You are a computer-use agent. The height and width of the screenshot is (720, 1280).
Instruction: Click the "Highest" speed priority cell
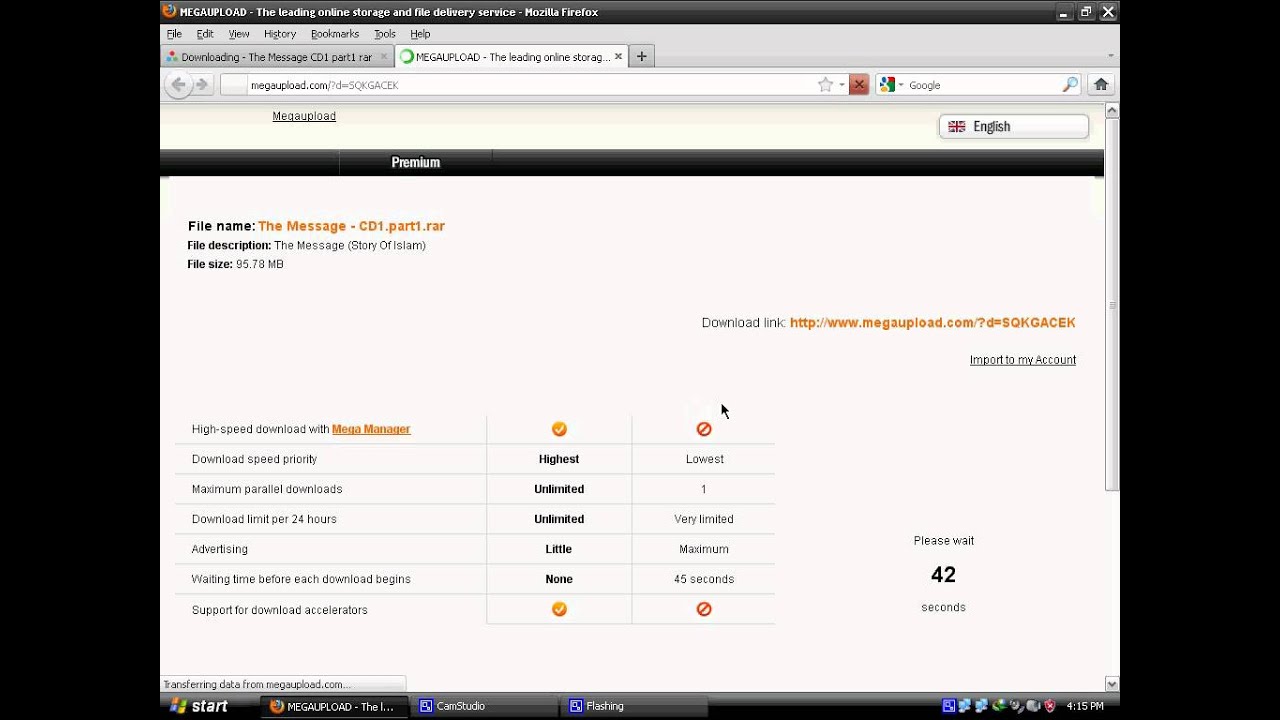pyautogui.click(x=559, y=459)
